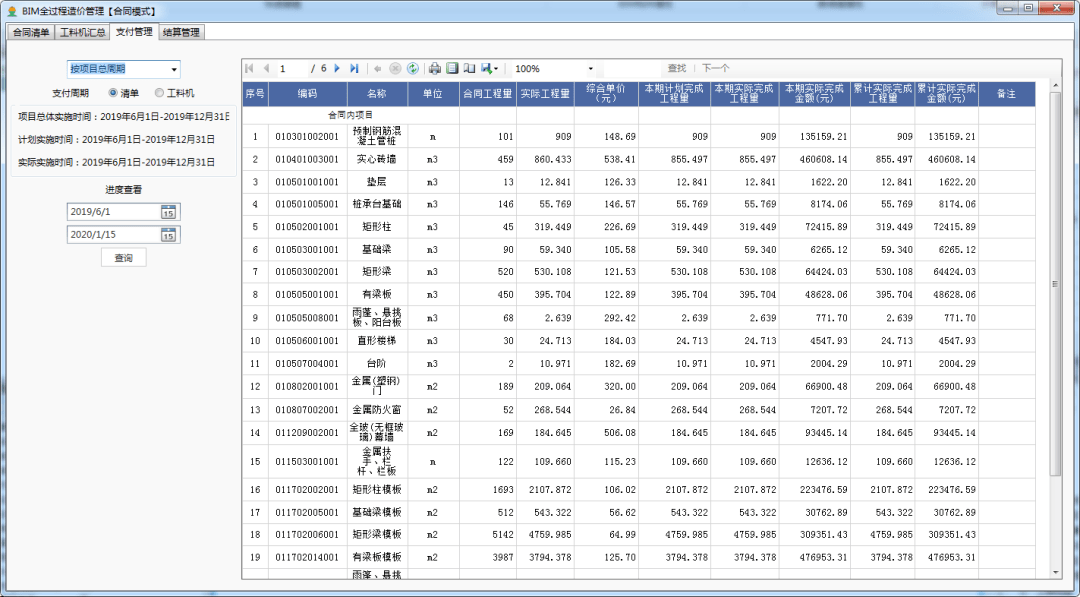Click code cell 010301002001
The height and width of the screenshot is (597, 1080).
point(307,136)
